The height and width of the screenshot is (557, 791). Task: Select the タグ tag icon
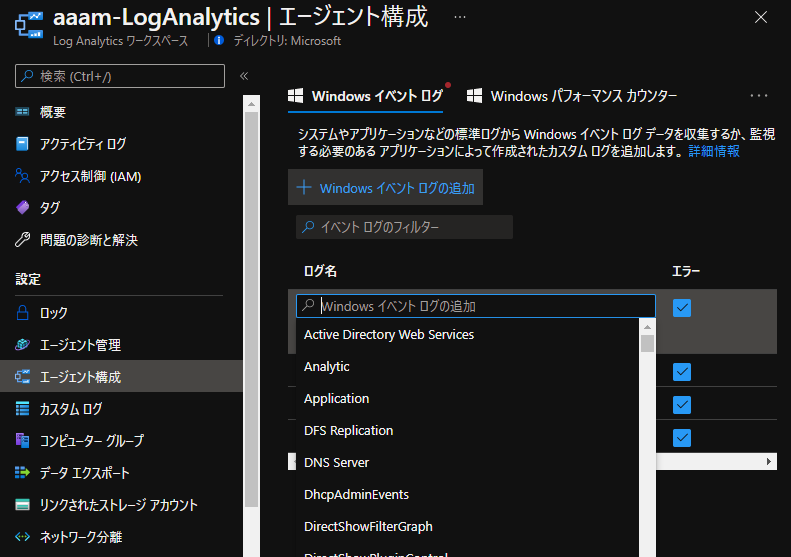tap(23, 207)
